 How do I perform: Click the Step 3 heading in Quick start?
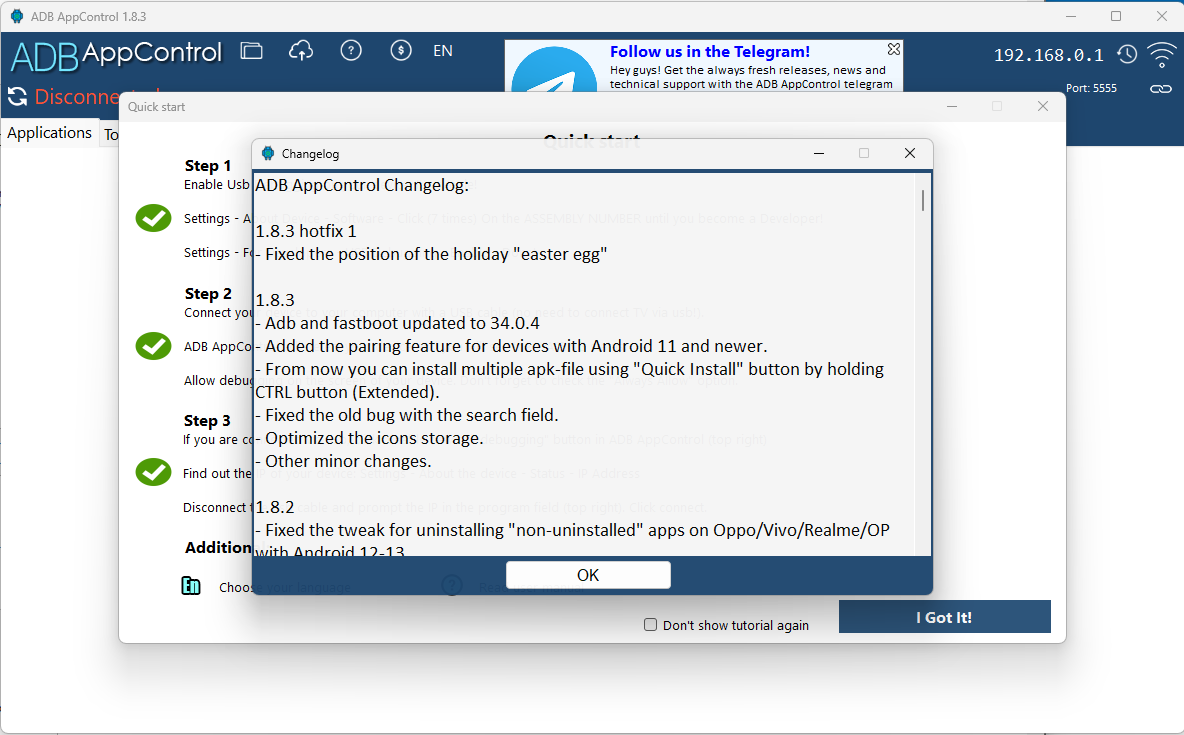click(208, 421)
